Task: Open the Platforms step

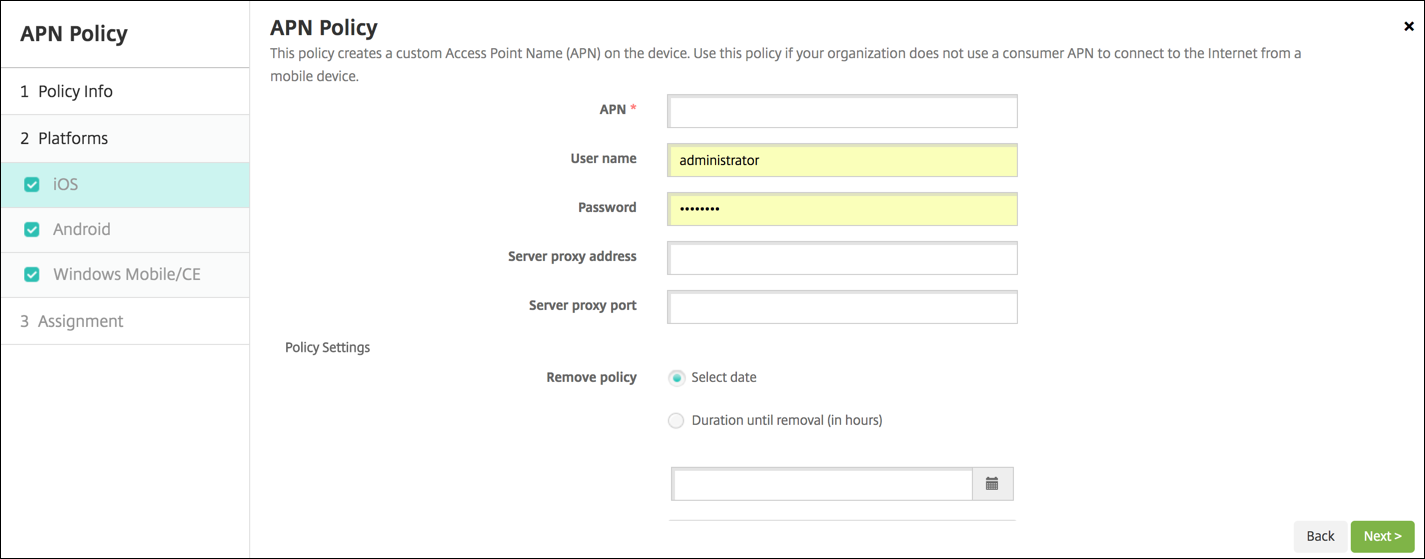Action: coord(73,138)
